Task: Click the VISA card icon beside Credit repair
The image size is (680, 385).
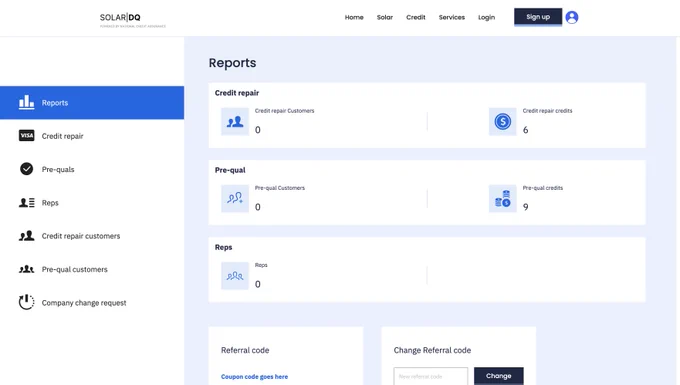Action: tap(26, 136)
